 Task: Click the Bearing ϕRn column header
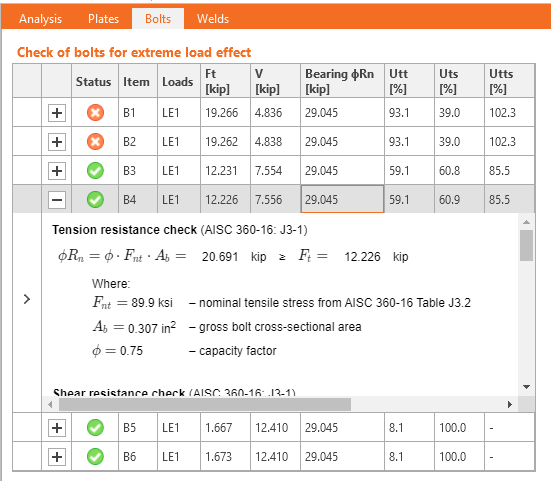342,81
